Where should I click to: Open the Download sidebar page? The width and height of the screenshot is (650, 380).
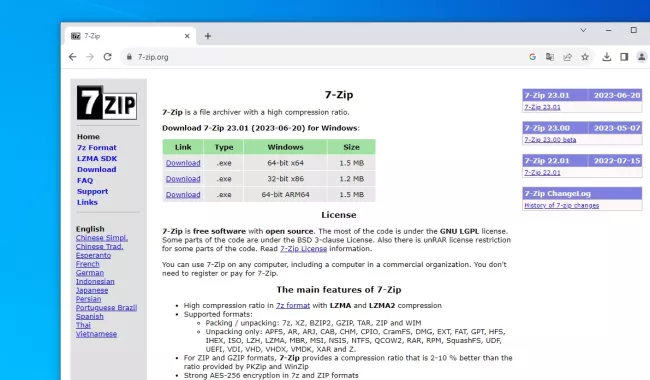[97, 169]
